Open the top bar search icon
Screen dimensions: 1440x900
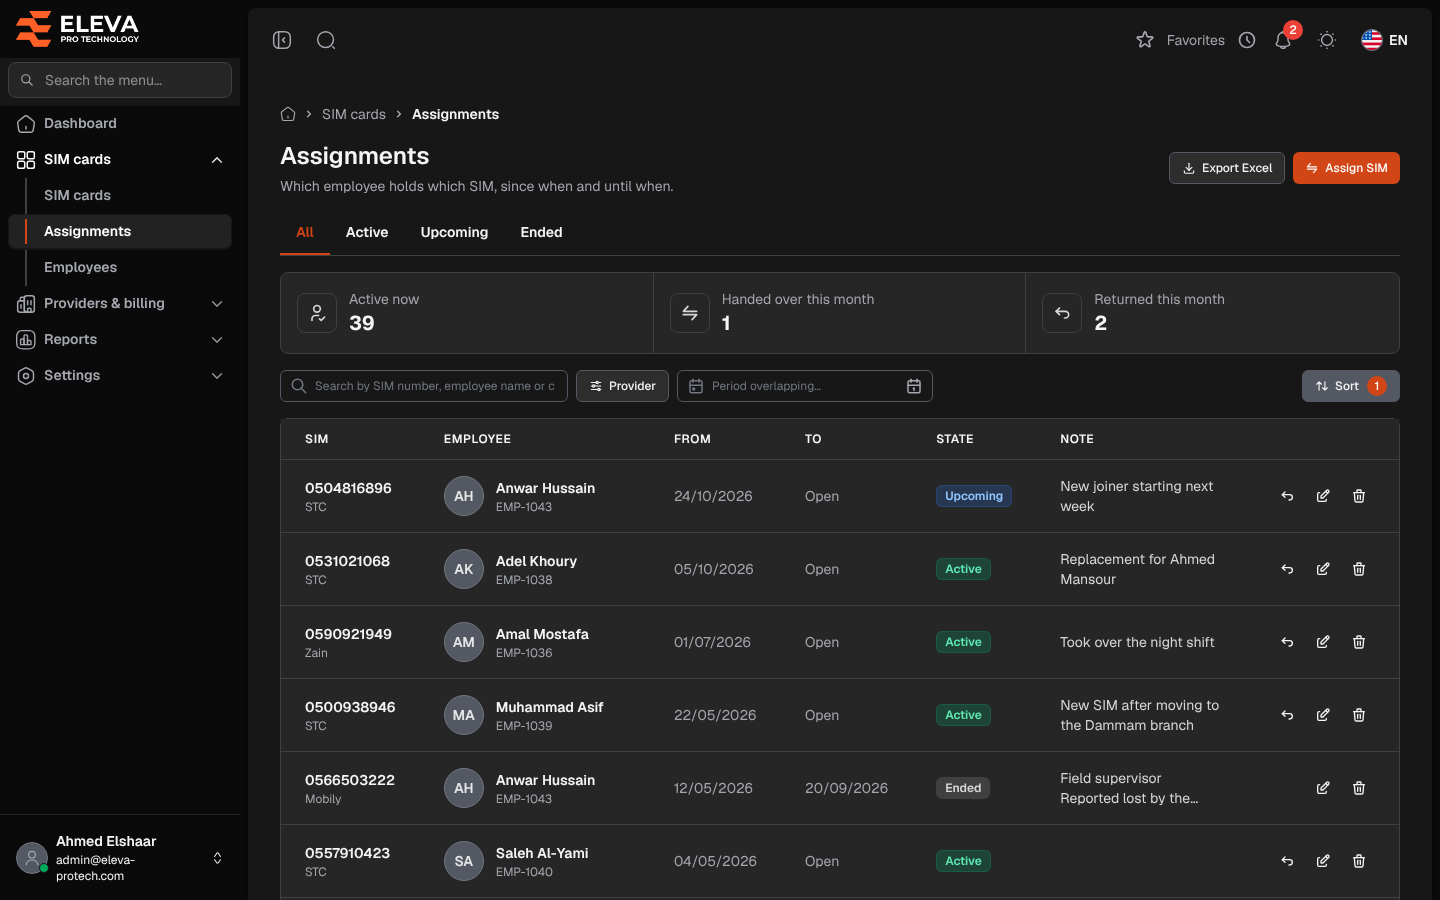[x=326, y=40]
